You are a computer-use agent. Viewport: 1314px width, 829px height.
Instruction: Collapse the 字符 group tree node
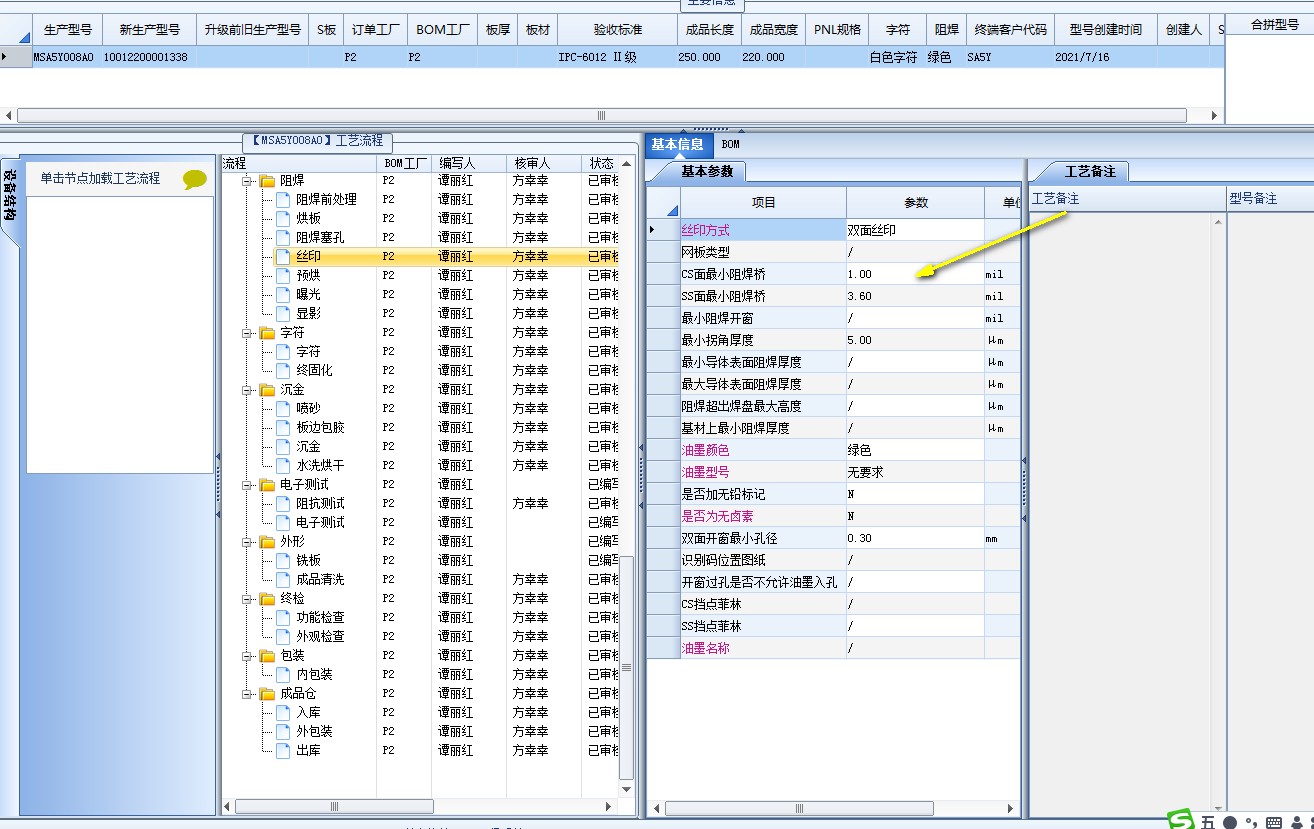click(x=247, y=333)
